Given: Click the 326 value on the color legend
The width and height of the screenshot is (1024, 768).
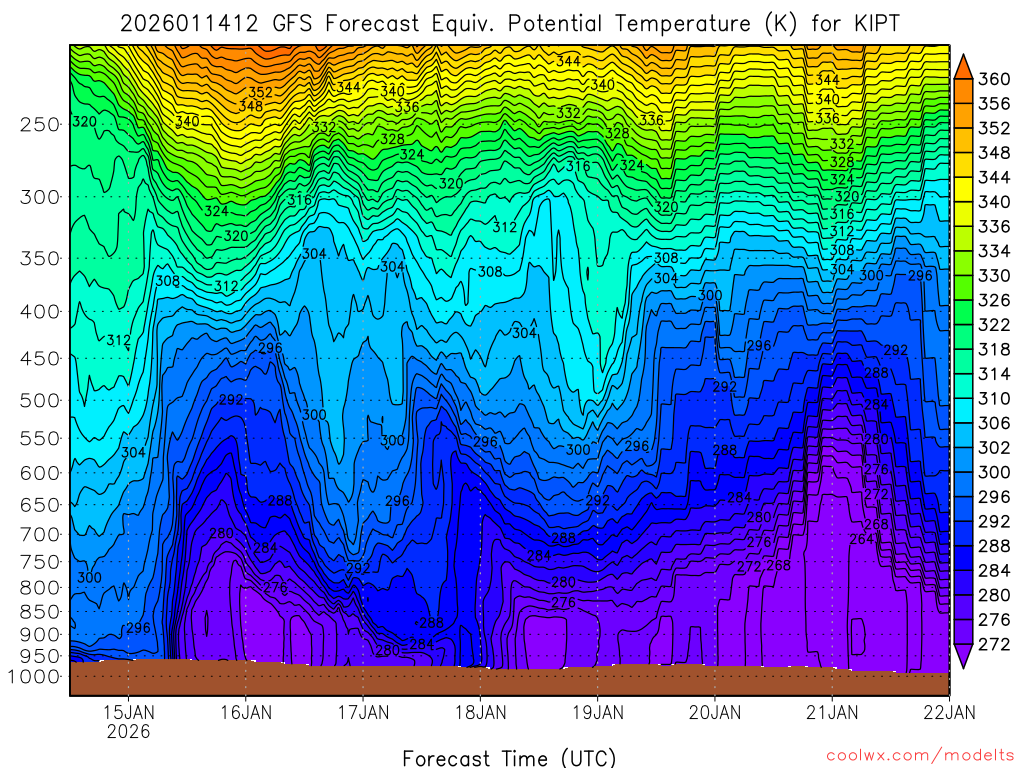Looking at the screenshot, I should [x=994, y=300].
